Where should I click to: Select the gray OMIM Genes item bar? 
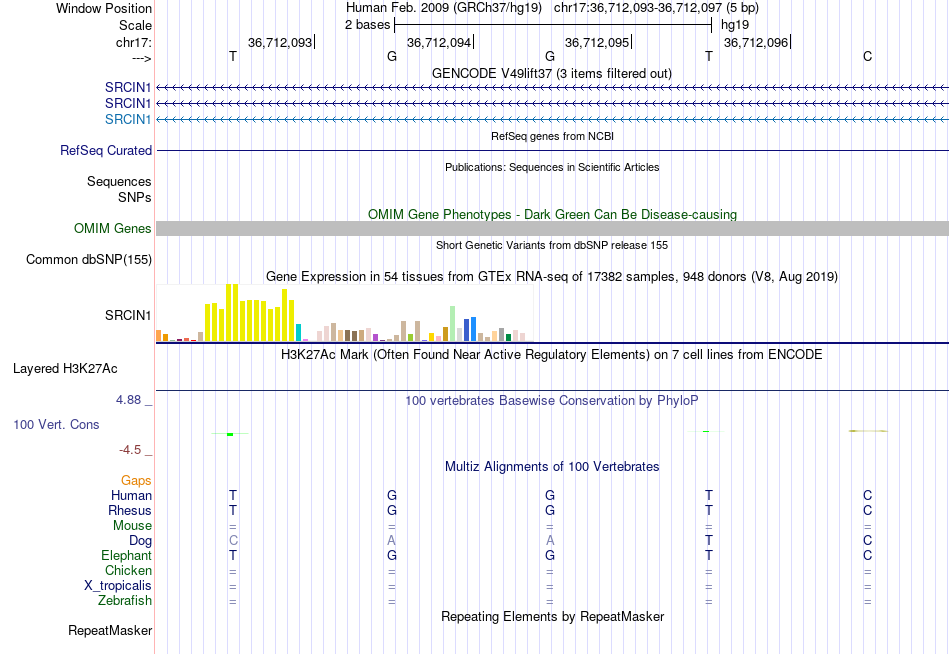[552, 229]
